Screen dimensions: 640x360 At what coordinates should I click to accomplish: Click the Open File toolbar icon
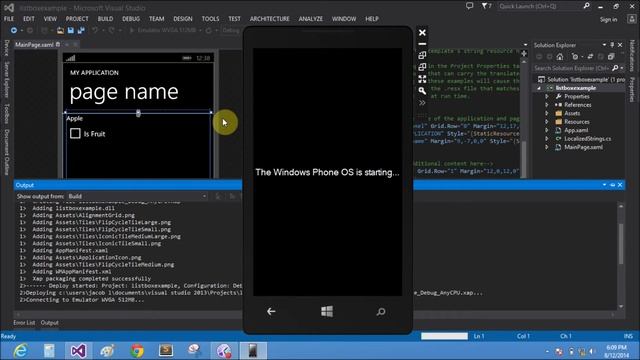[60, 30]
